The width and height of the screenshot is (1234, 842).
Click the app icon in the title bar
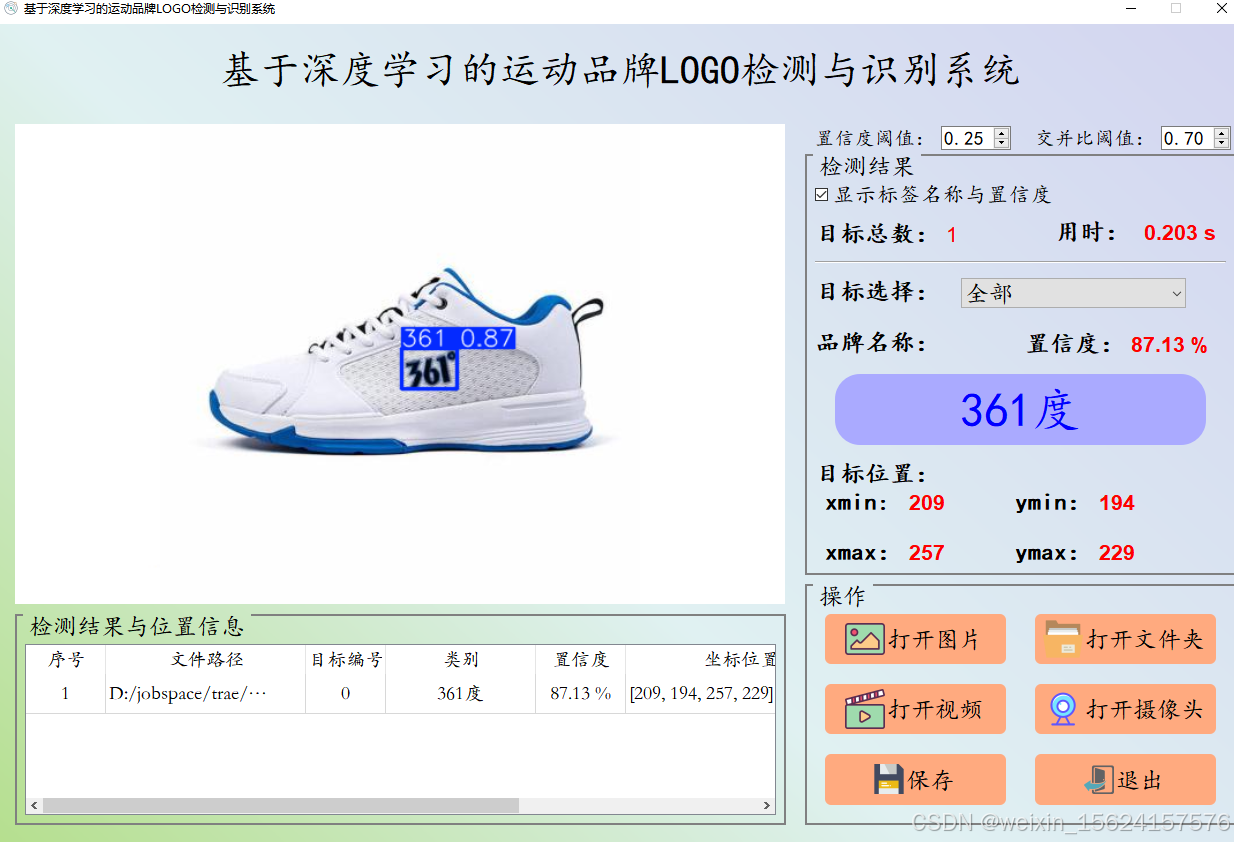click(x=11, y=8)
